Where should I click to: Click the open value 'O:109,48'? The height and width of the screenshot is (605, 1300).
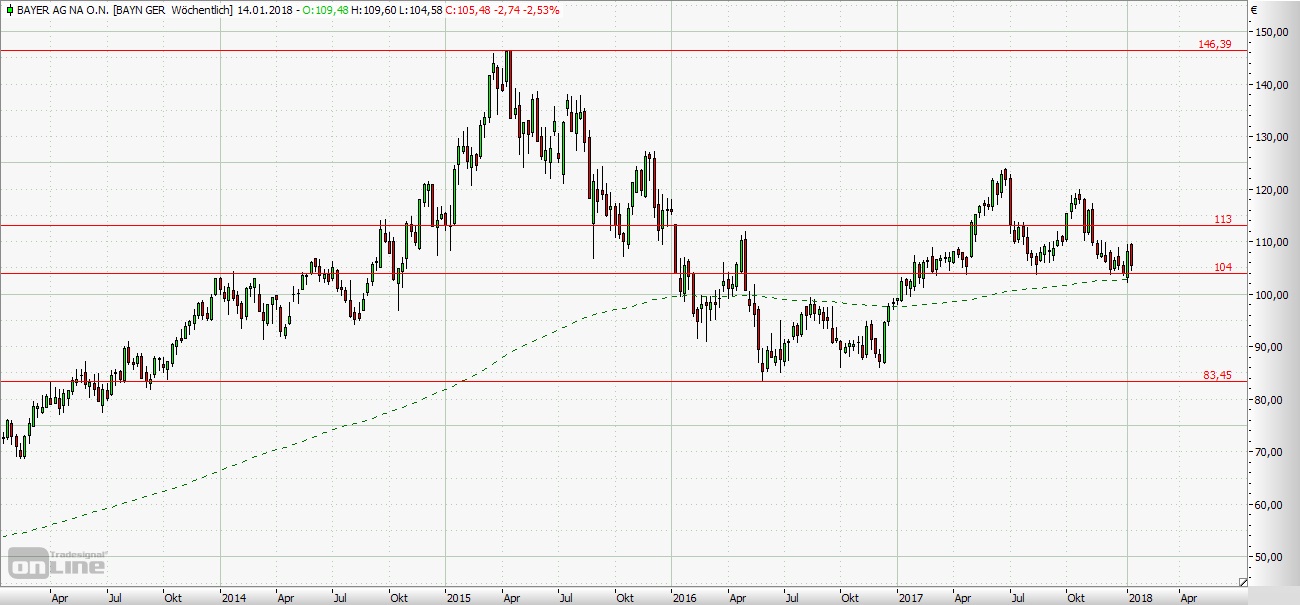[326, 10]
